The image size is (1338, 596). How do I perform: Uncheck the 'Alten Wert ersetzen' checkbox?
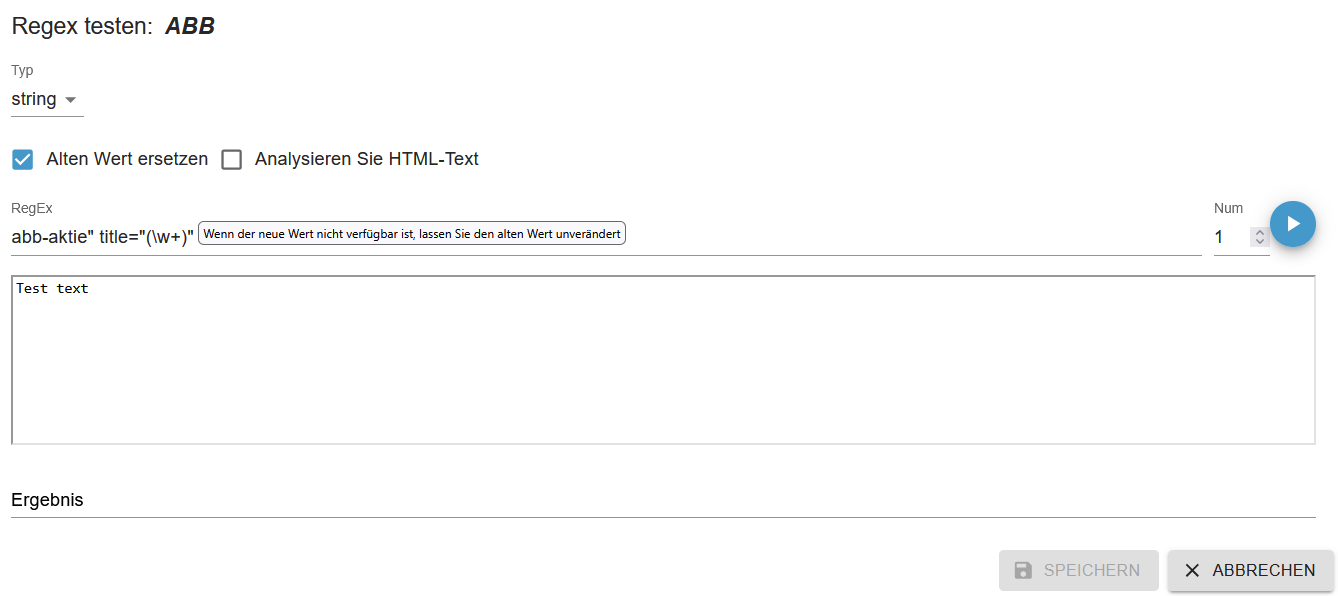[x=23, y=159]
